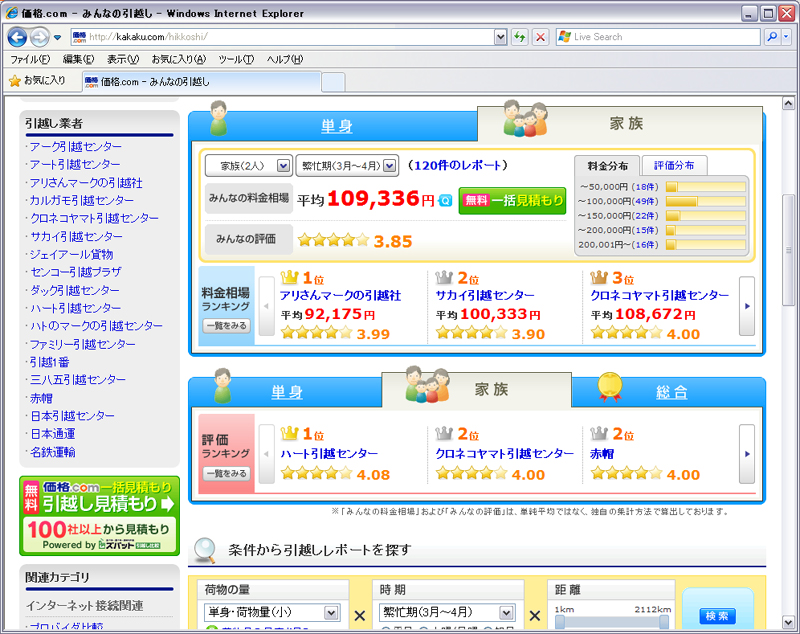Click help icon beside average price 109,336円
Screen dimensions: 800x634
[x=445, y=201]
